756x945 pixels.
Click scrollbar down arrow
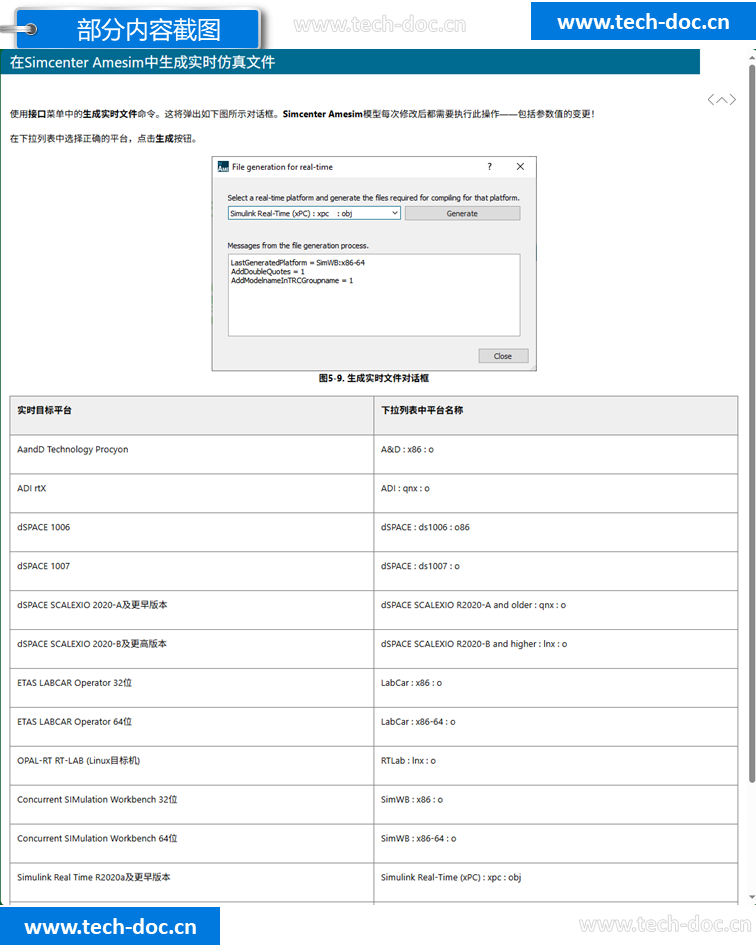click(752, 897)
